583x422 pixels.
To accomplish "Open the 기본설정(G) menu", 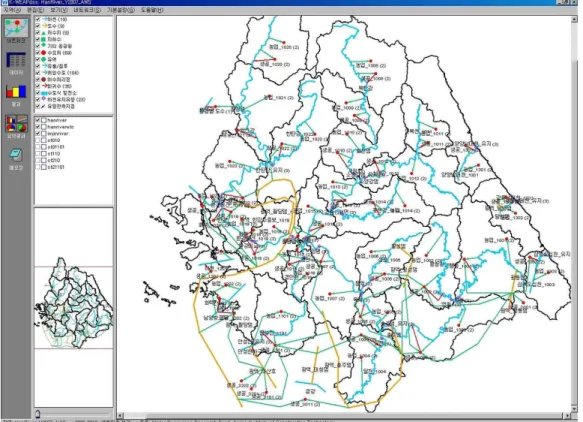I will pyautogui.click(x=121, y=10).
